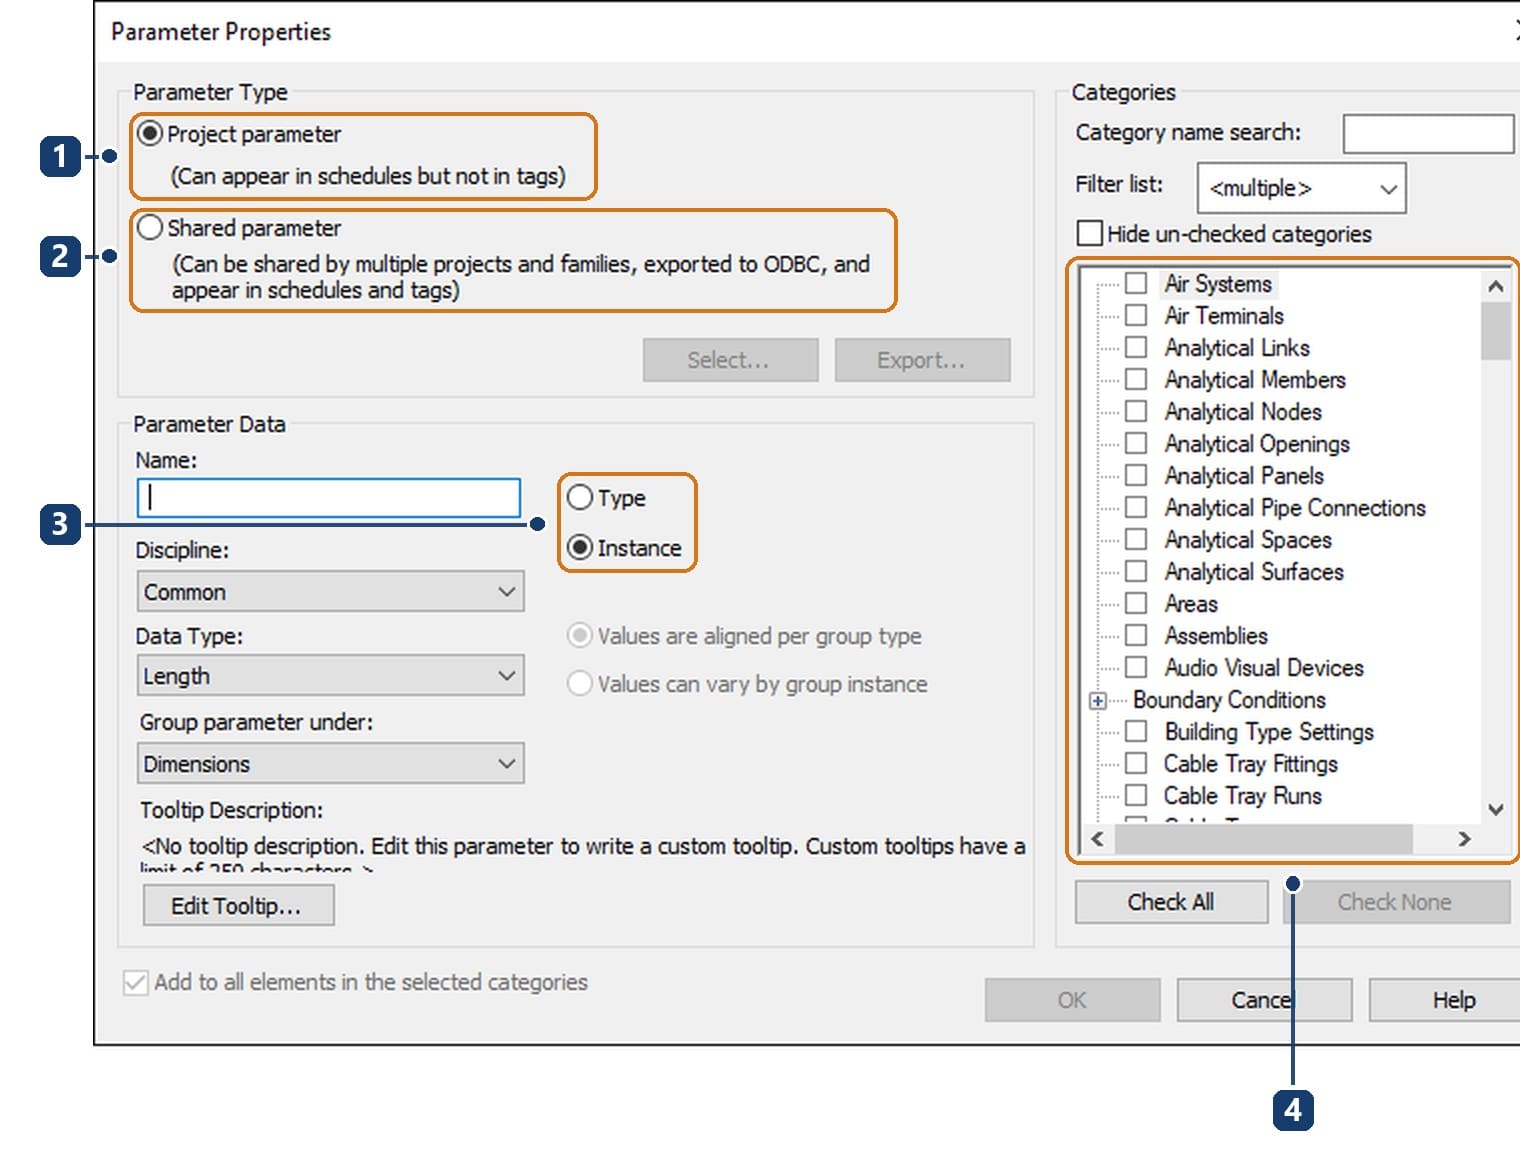The height and width of the screenshot is (1166, 1520).
Task: Click the Edit Tooltip button
Action: coord(238,906)
